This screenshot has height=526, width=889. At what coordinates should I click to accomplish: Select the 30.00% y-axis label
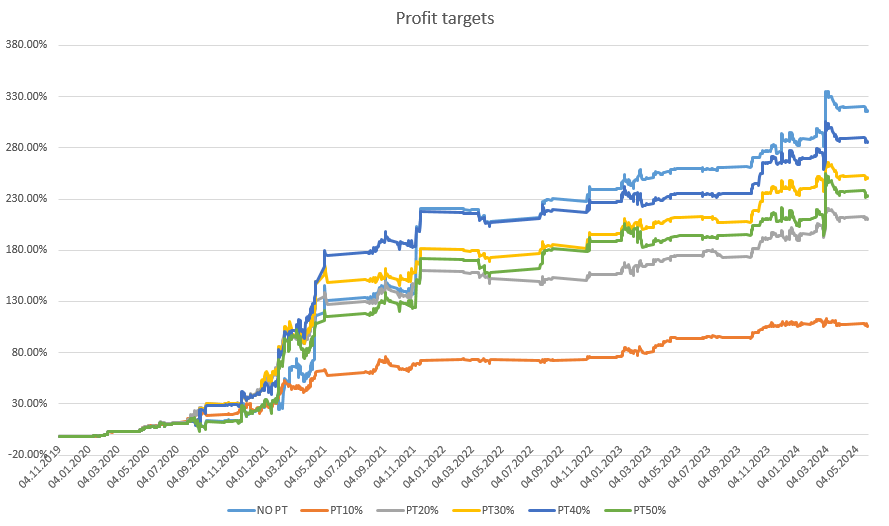click(30, 403)
